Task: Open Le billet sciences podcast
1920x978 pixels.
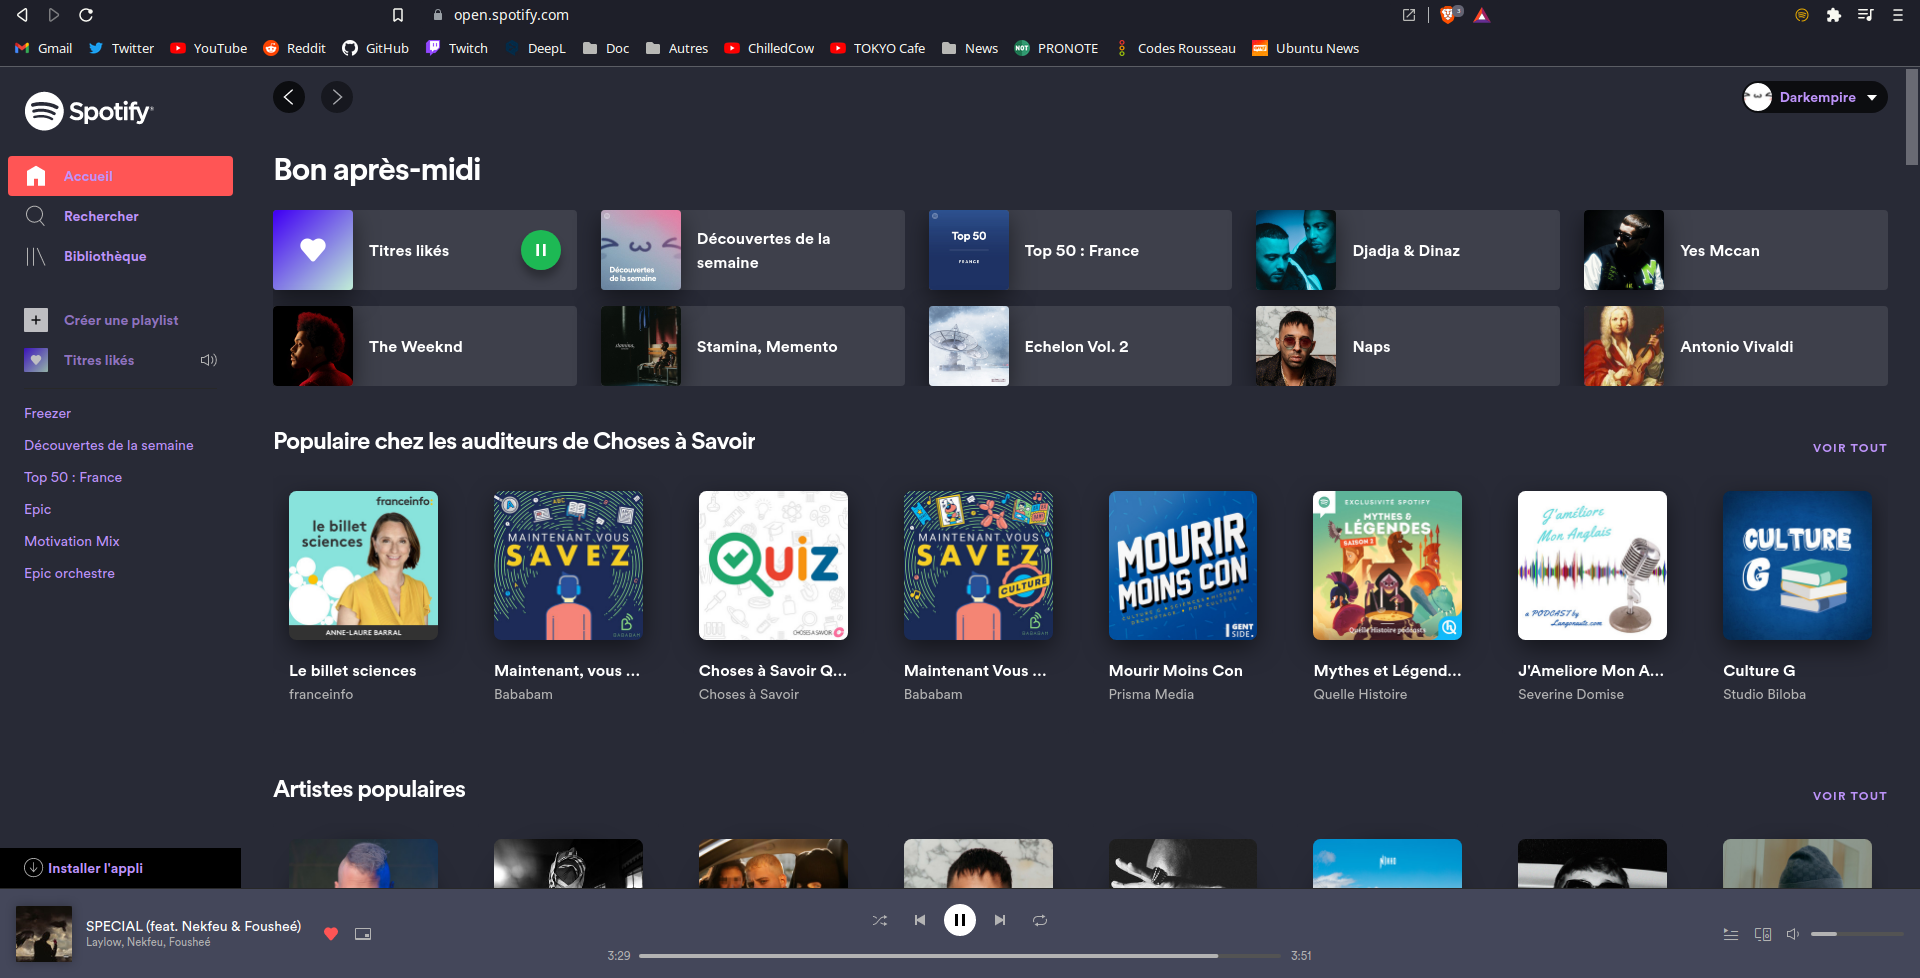Action: (x=363, y=600)
